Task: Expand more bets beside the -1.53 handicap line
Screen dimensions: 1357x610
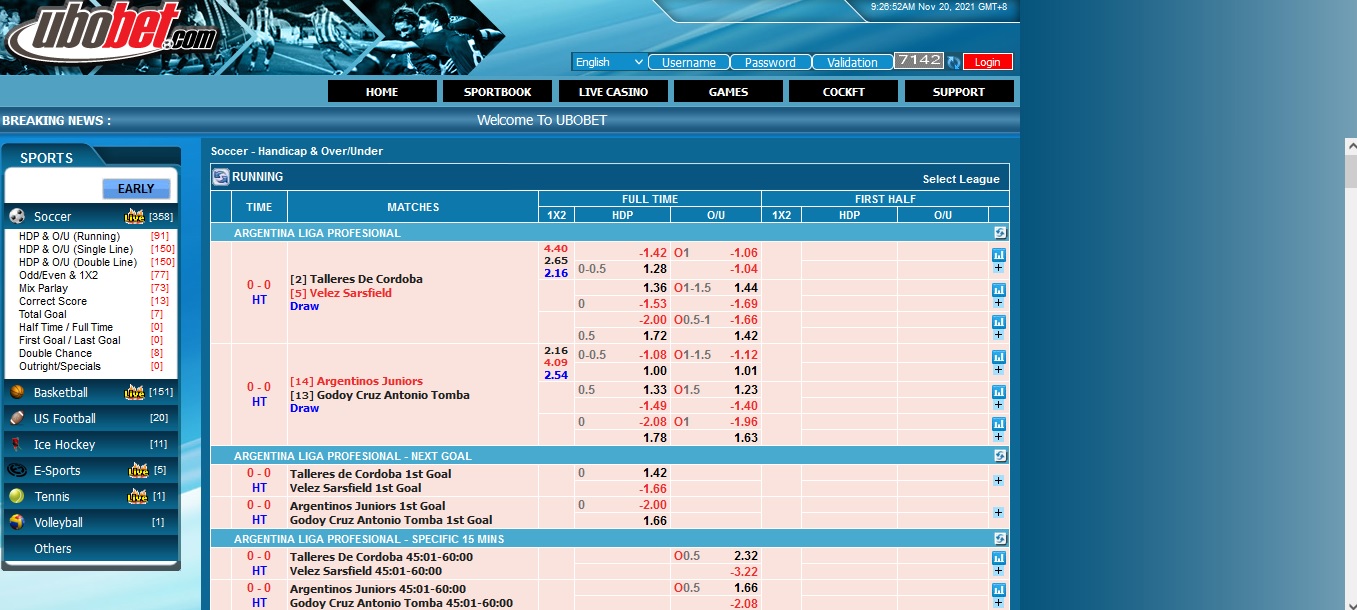Action: pos(998,303)
